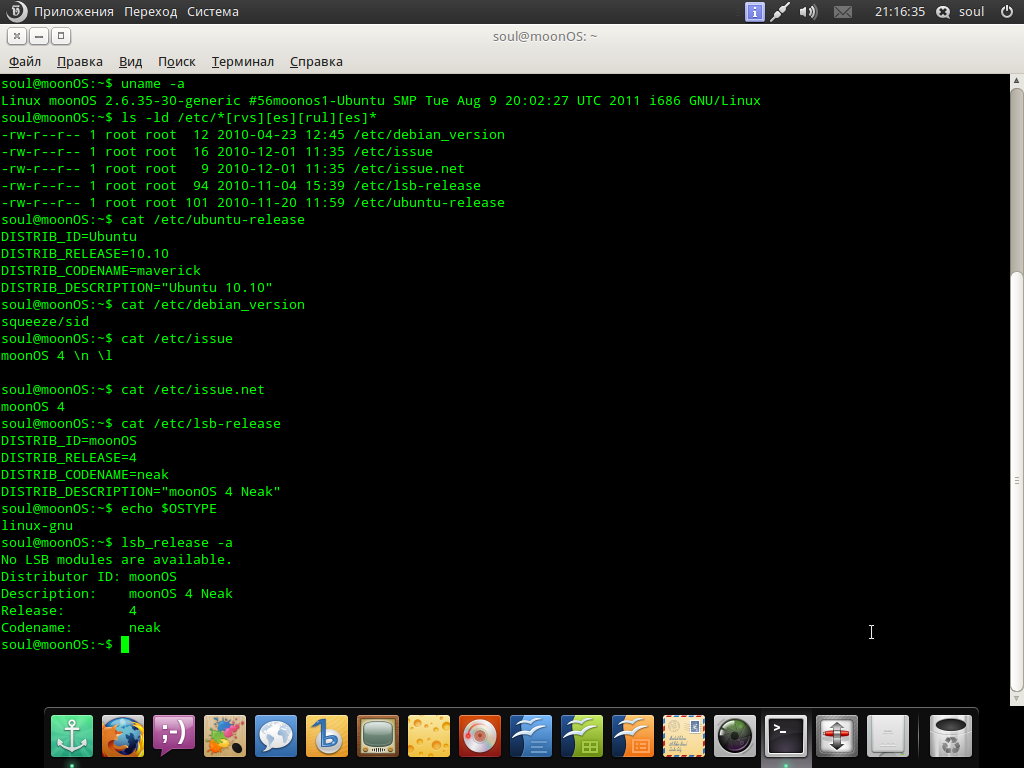Open the TV video player icon
The image size is (1024, 768).
377,736
